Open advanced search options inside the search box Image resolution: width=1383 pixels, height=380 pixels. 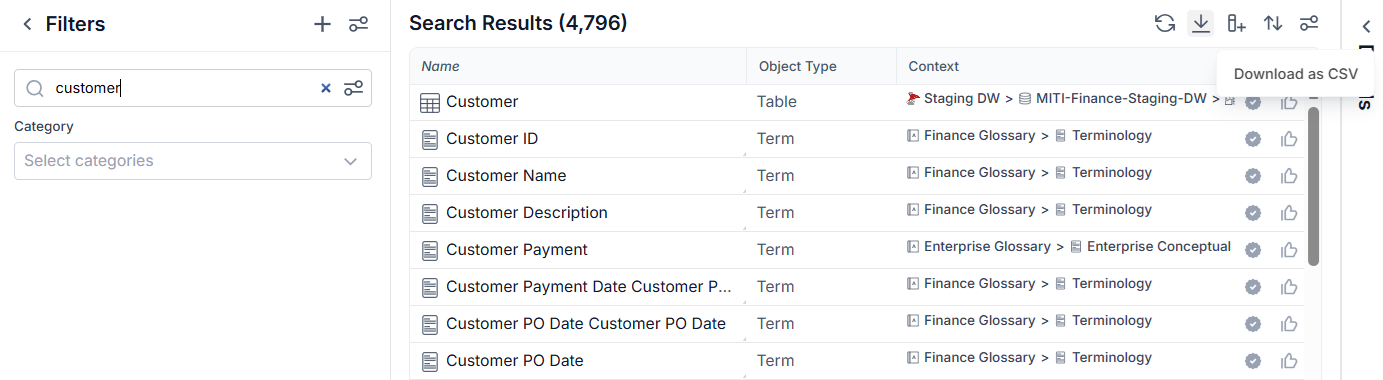click(353, 88)
